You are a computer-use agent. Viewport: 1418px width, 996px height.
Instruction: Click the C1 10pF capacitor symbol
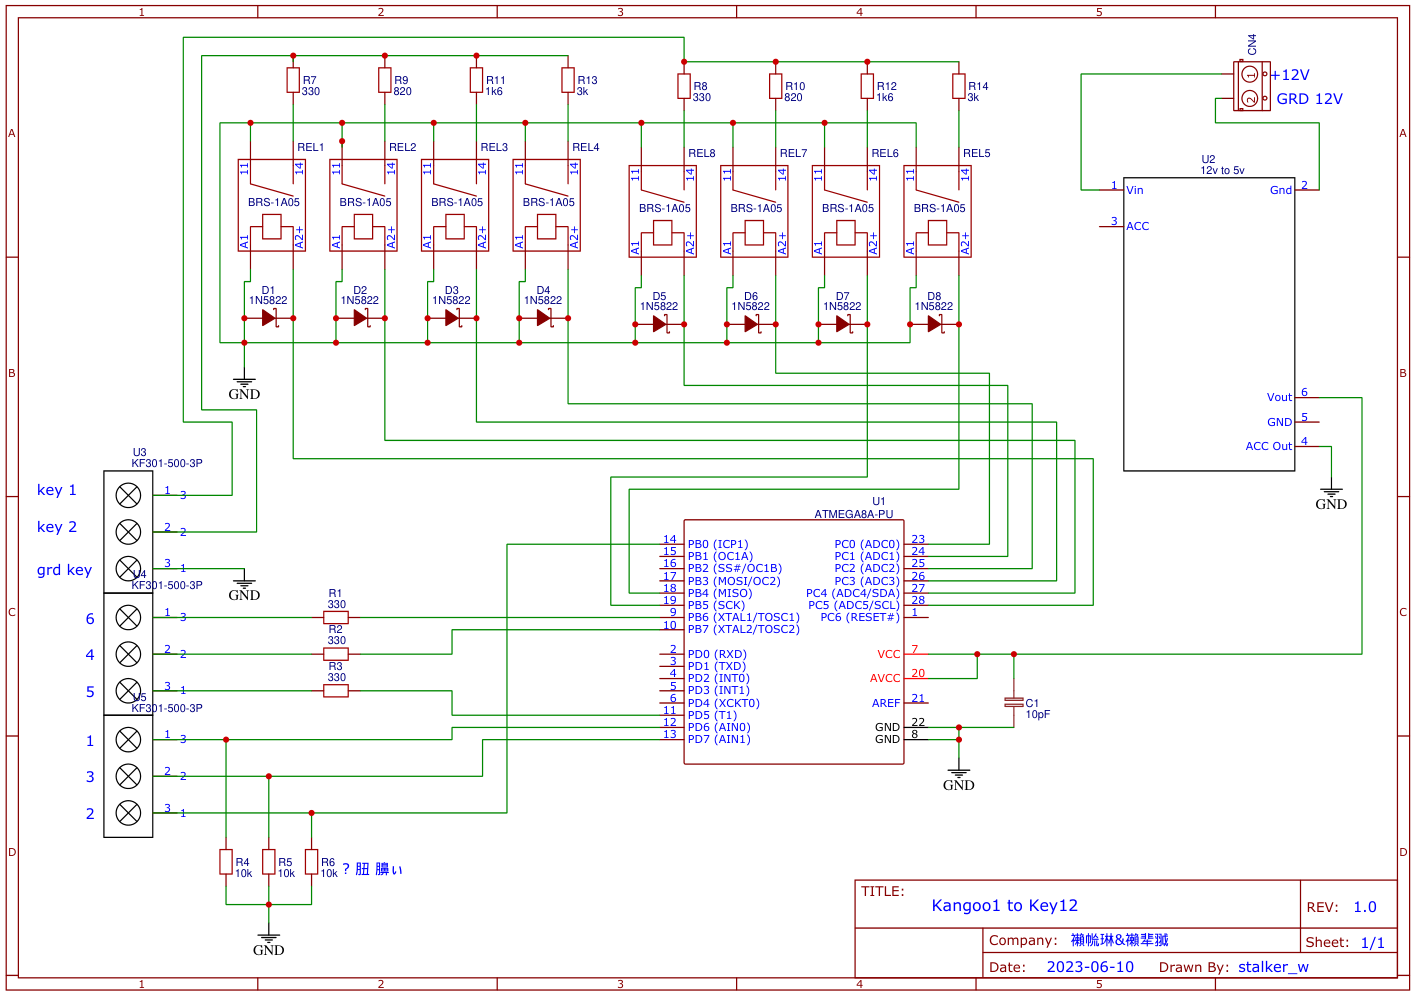pyautogui.click(x=1014, y=703)
